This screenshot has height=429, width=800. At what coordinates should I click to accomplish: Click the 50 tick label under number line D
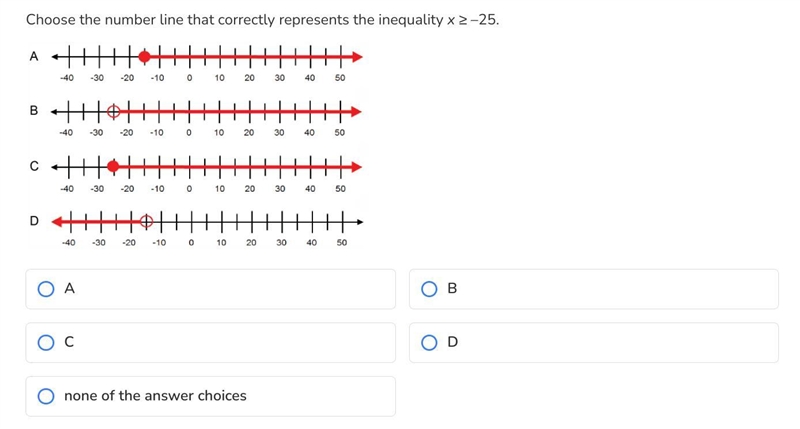[x=342, y=243]
